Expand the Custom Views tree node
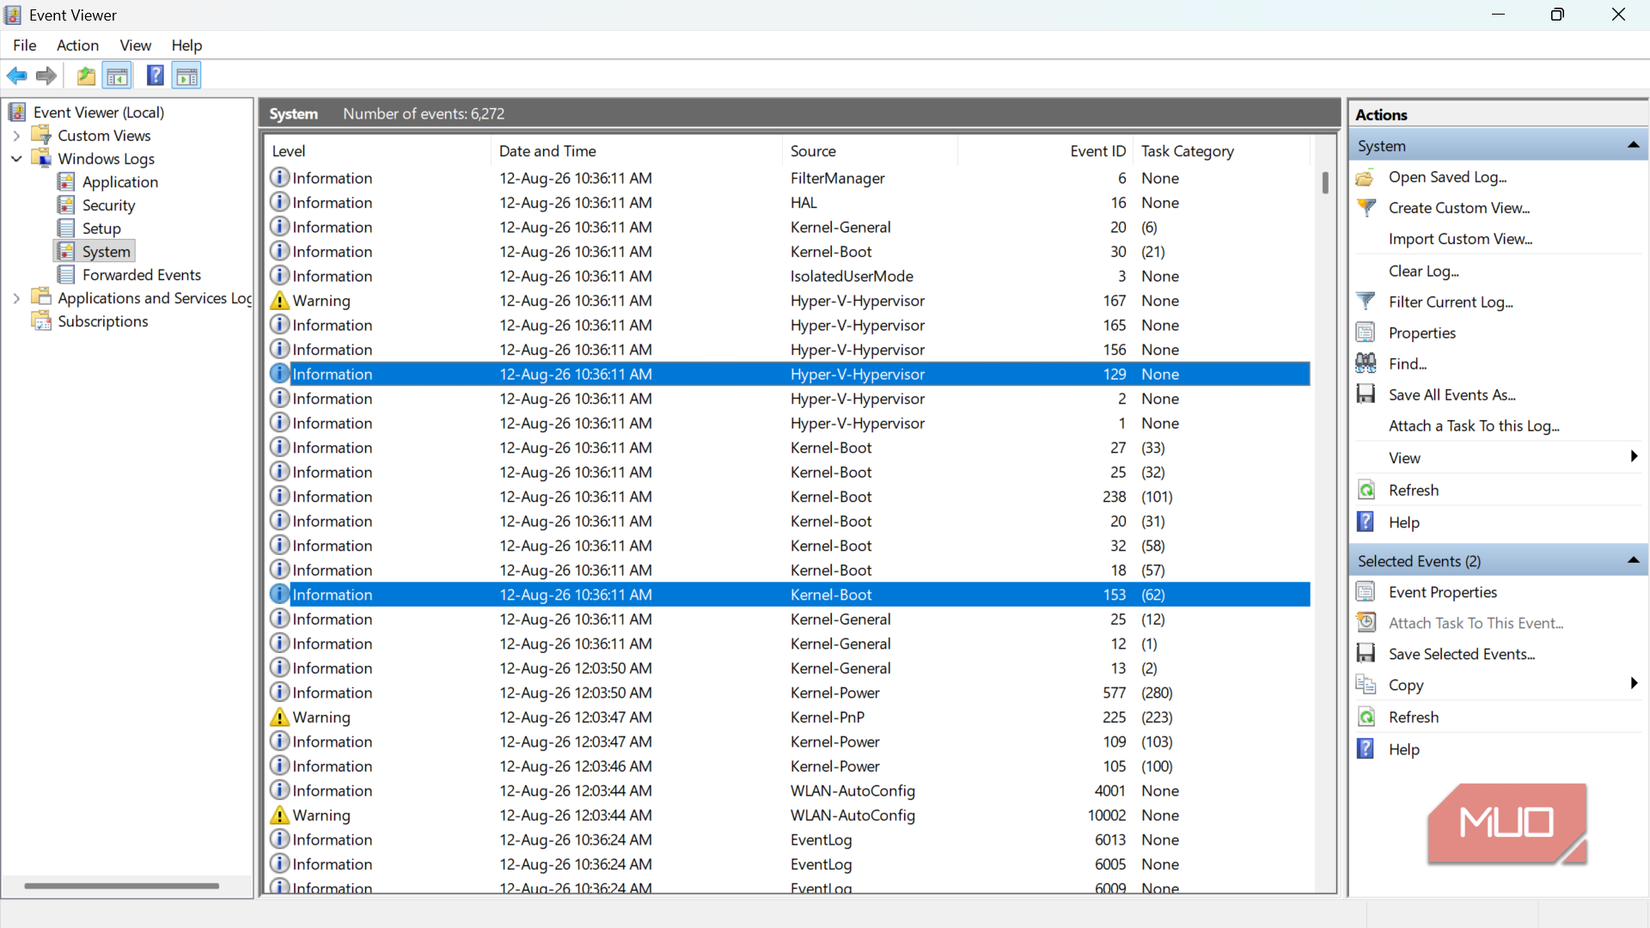 pos(16,136)
